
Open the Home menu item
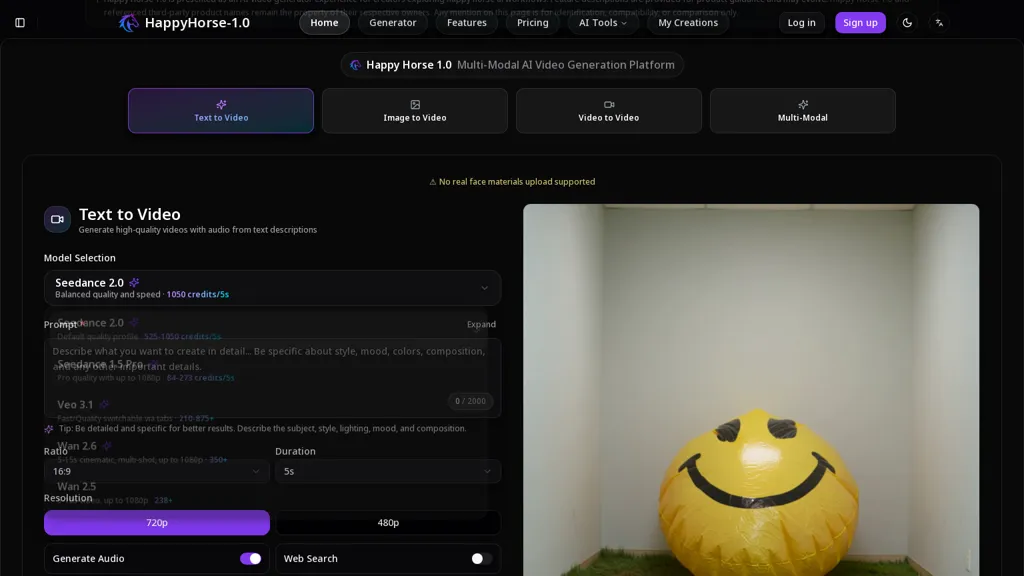coord(324,23)
